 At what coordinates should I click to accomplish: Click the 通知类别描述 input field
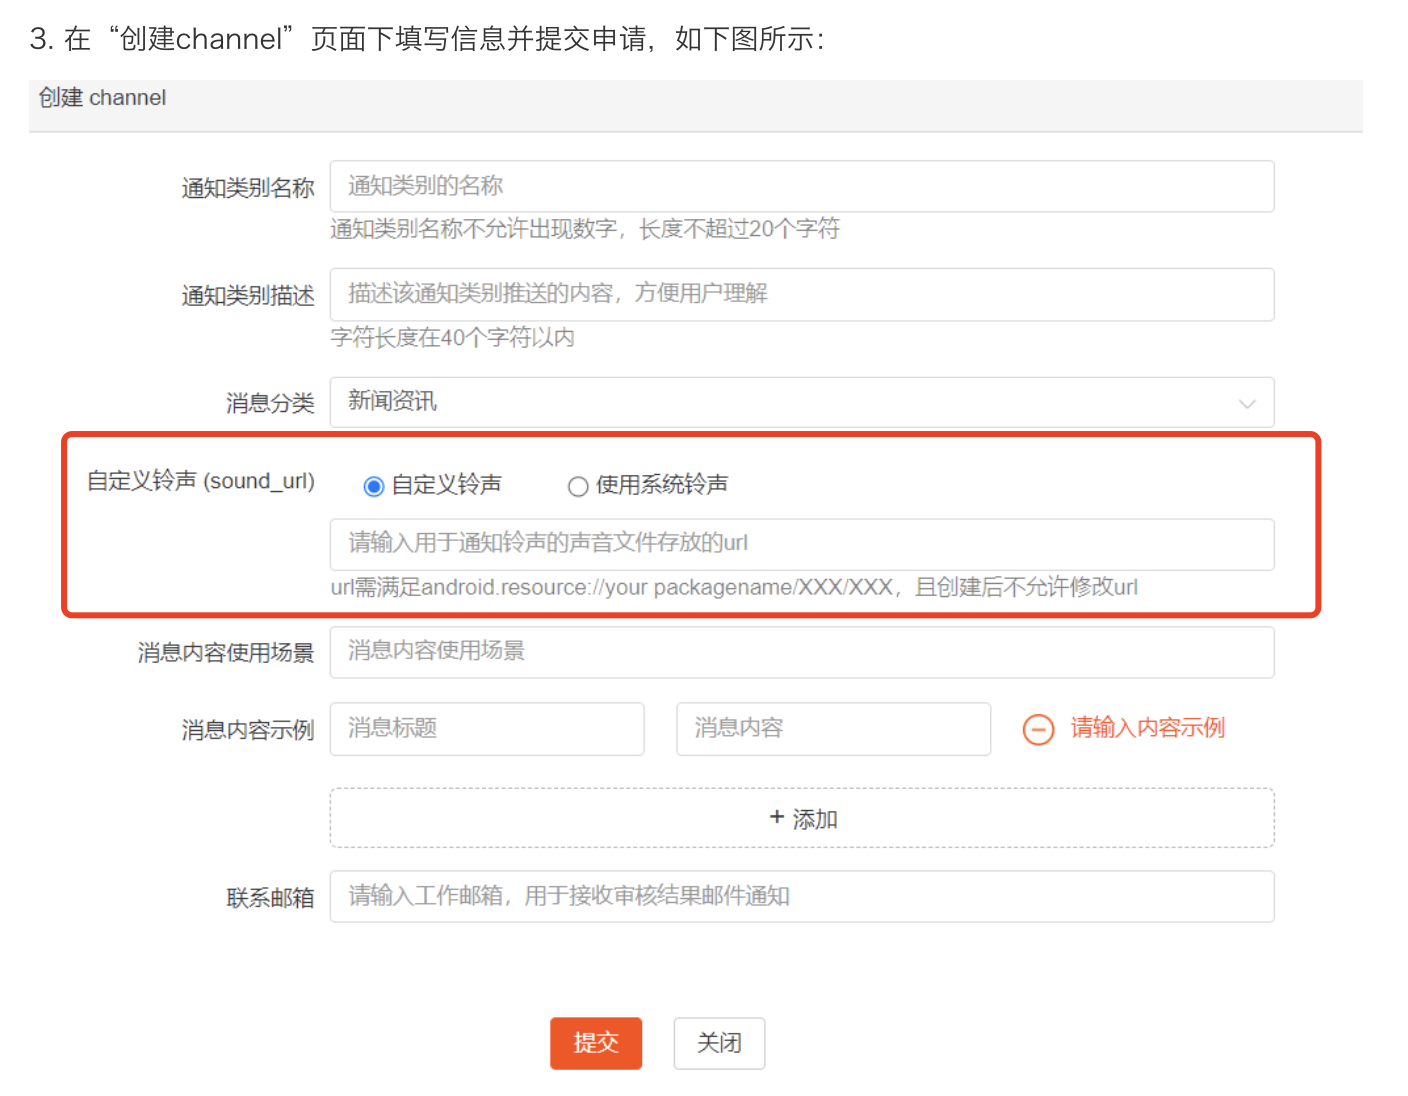(x=802, y=294)
